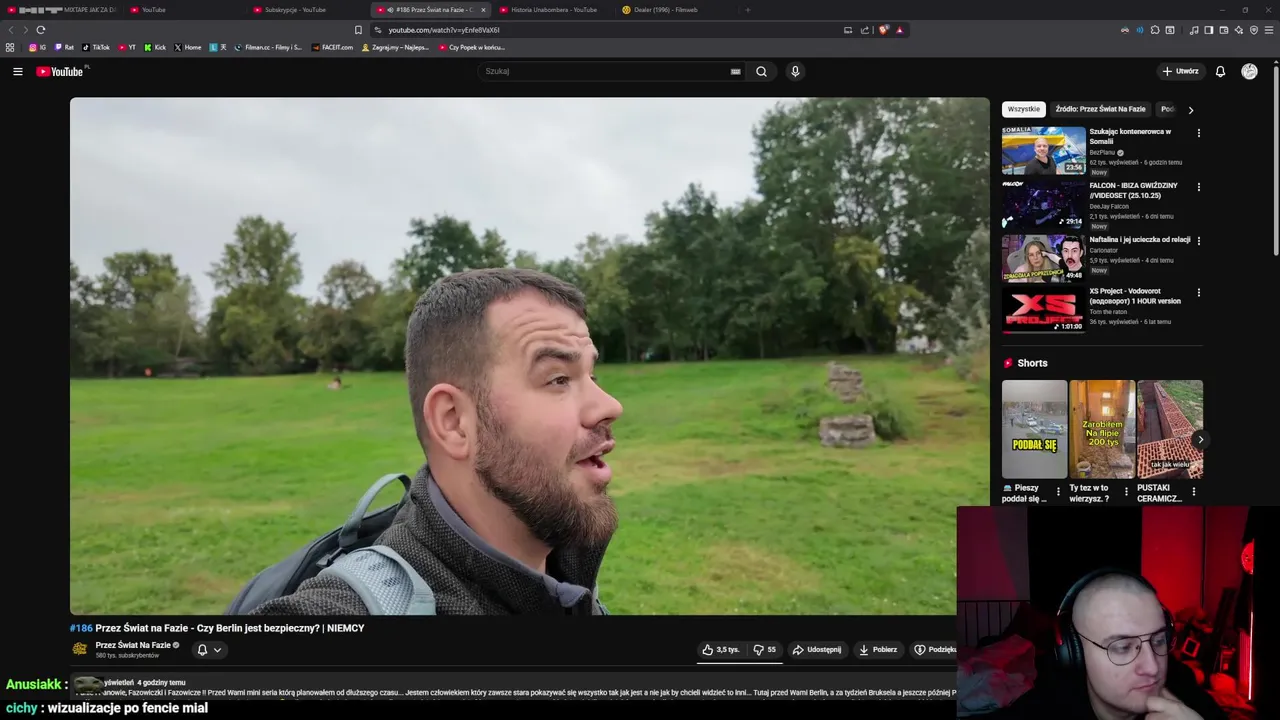
Task: Click the Szukaj search input field
Action: tap(605, 71)
